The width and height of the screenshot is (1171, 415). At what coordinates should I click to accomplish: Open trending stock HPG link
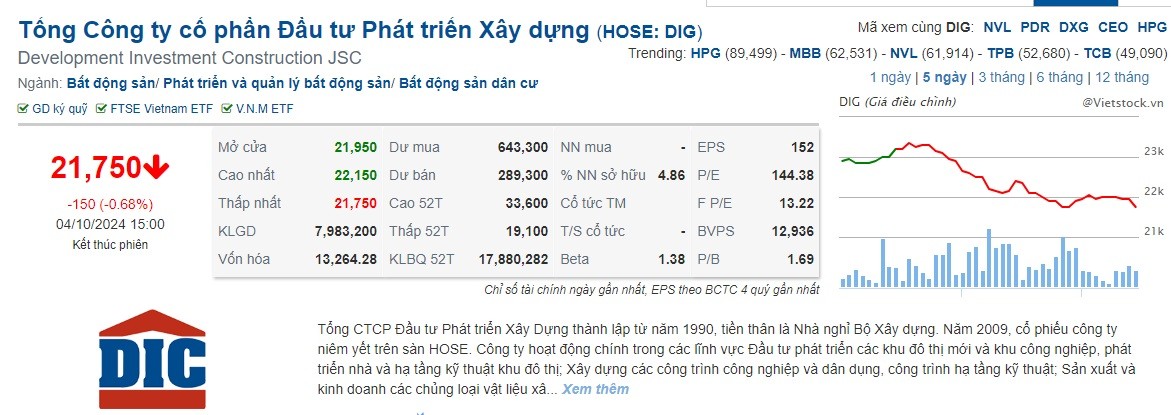[x=704, y=53]
